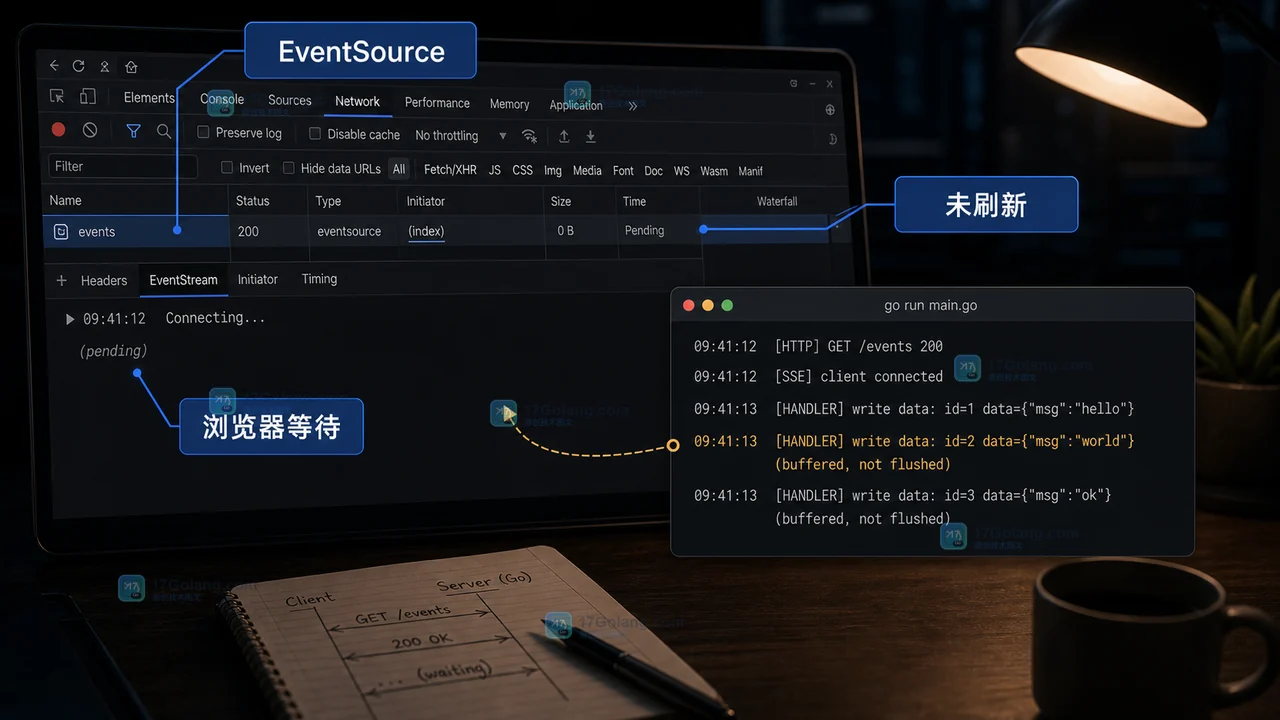Click the moon icon under the globe
This screenshot has height=720, width=1280.
(833, 139)
